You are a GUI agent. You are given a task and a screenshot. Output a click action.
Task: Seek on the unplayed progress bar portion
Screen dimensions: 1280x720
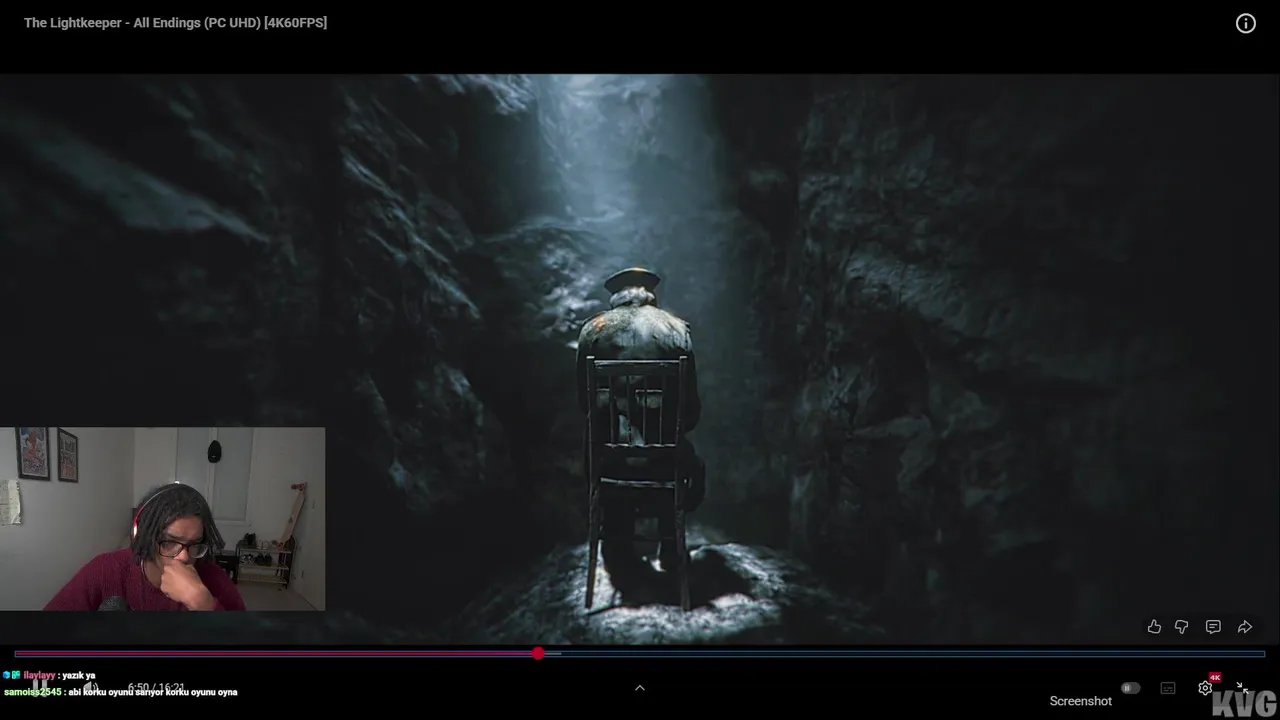[x=905, y=654]
